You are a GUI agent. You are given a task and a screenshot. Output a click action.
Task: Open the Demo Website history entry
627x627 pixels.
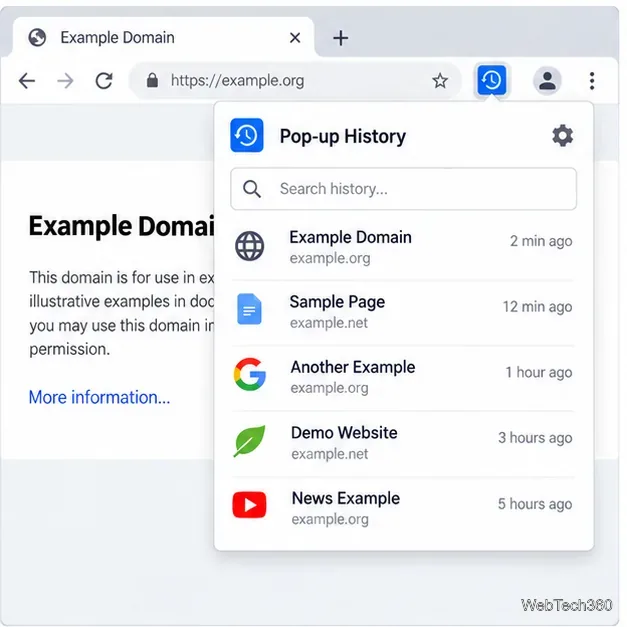403,443
